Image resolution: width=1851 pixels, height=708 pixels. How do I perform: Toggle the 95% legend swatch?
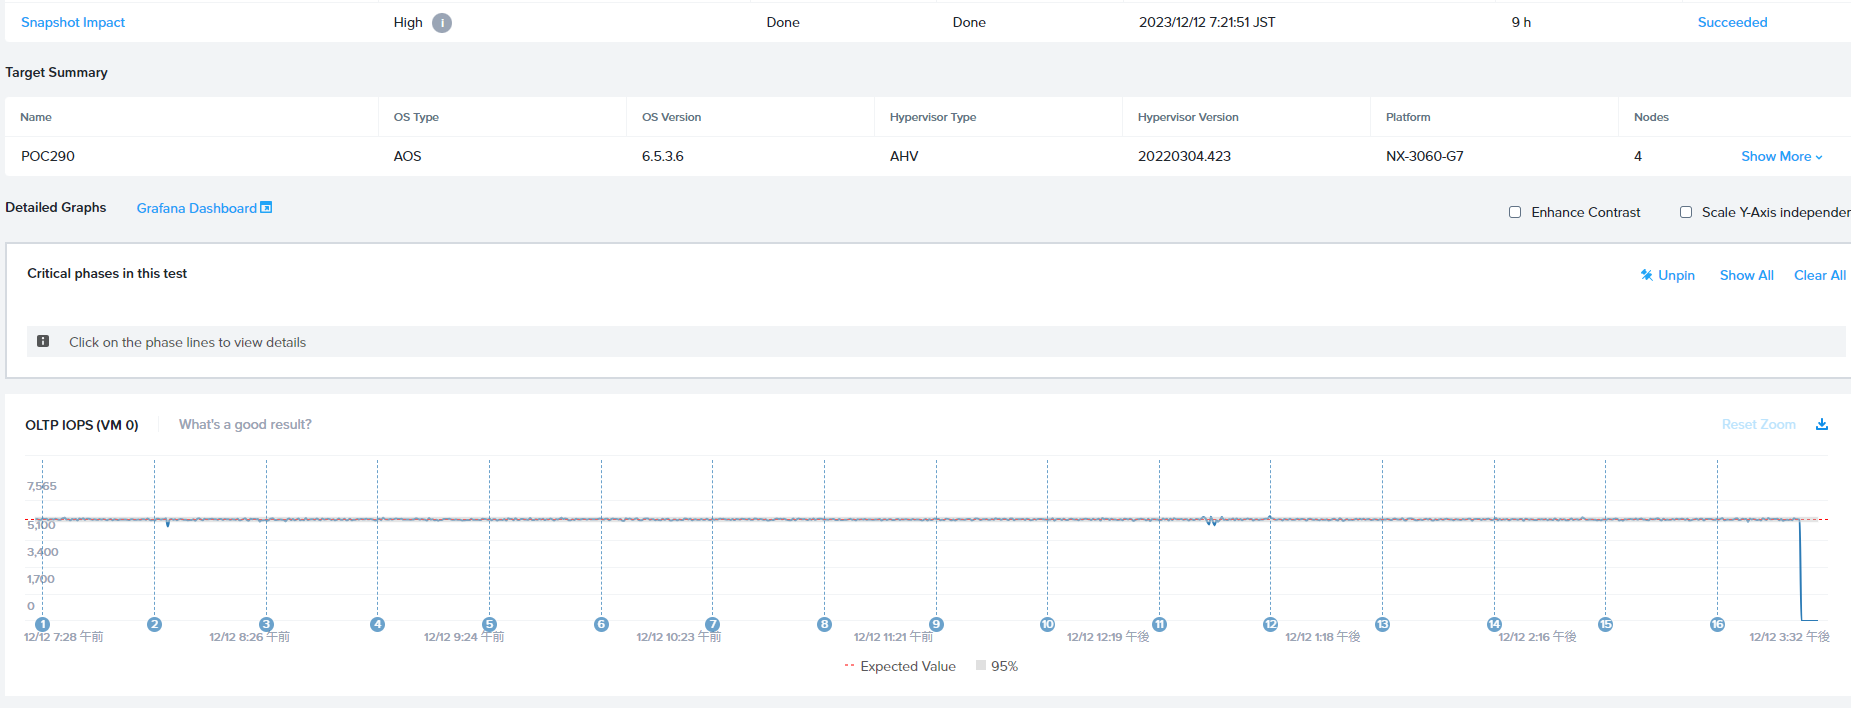pyautogui.click(x=981, y=665)
